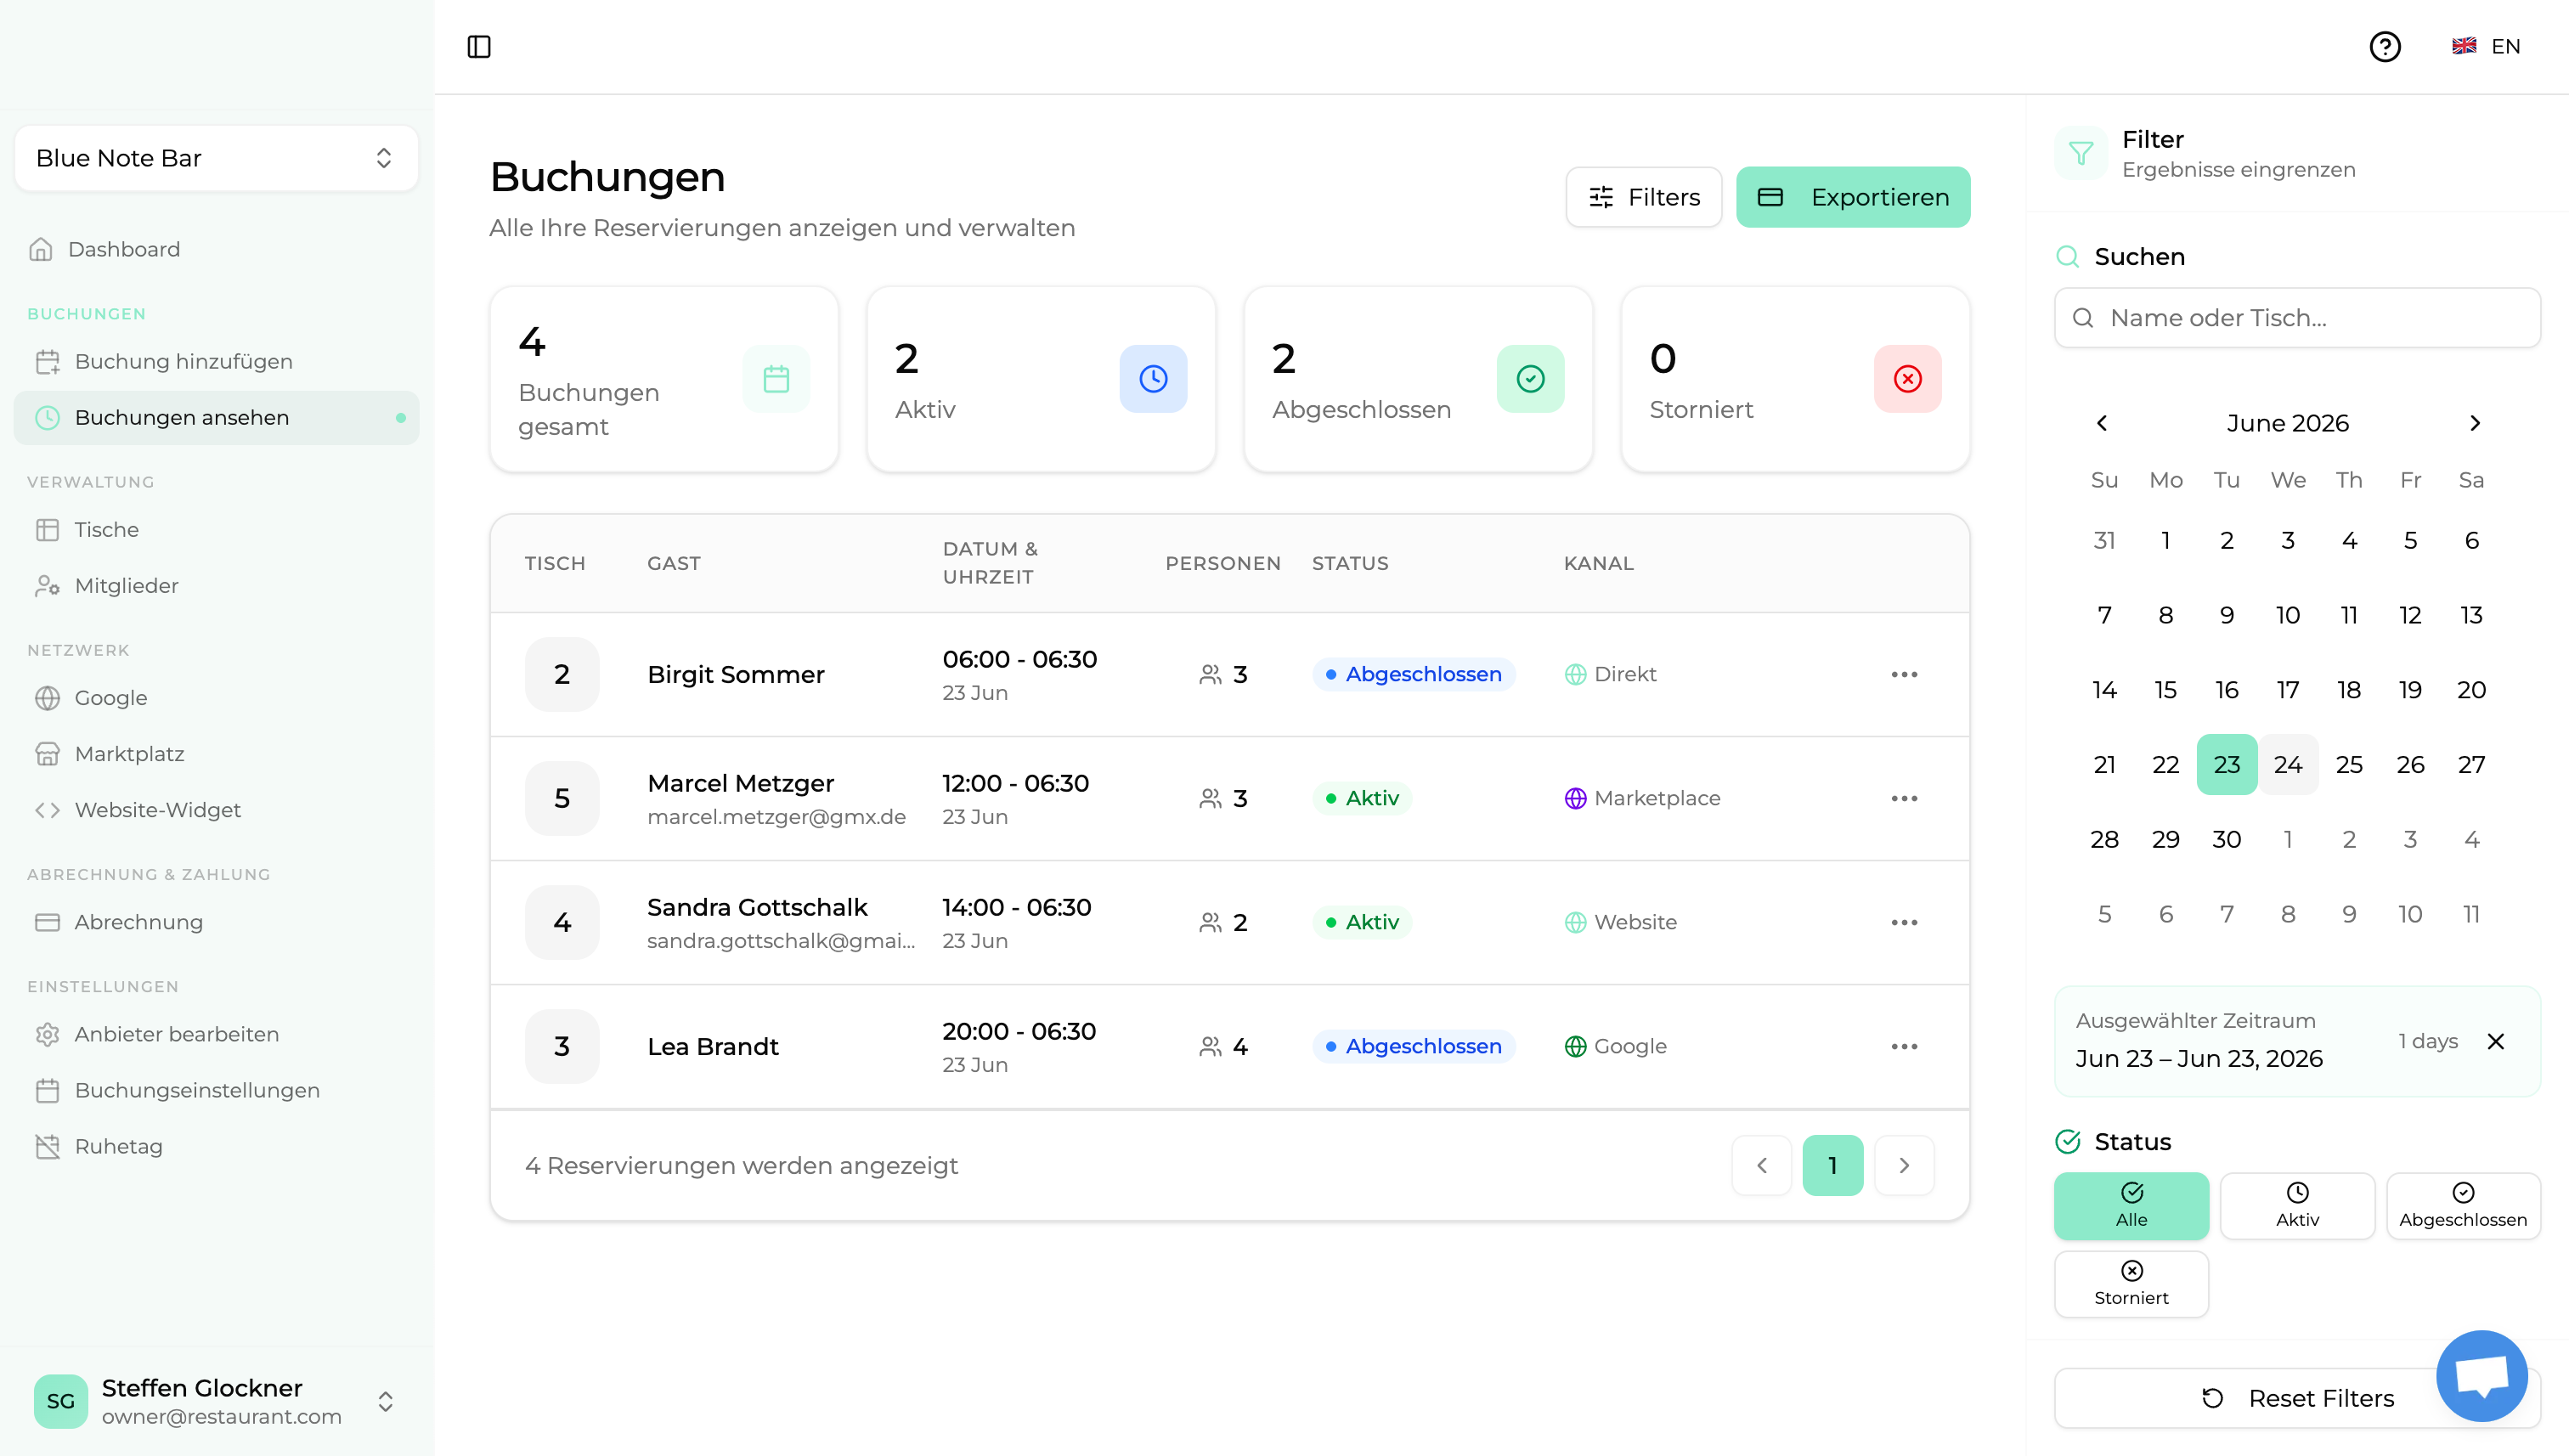The image size is (2569, 1456).
Task: Switch language via the EN flag
Action: click(x=2486, y=47)
